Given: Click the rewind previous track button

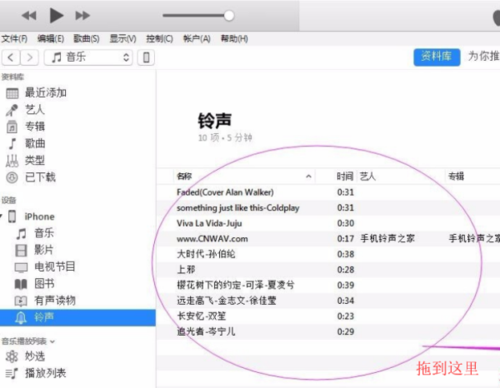Looking at the screenshot, I should pyautogui.click(x=29, y=16).
